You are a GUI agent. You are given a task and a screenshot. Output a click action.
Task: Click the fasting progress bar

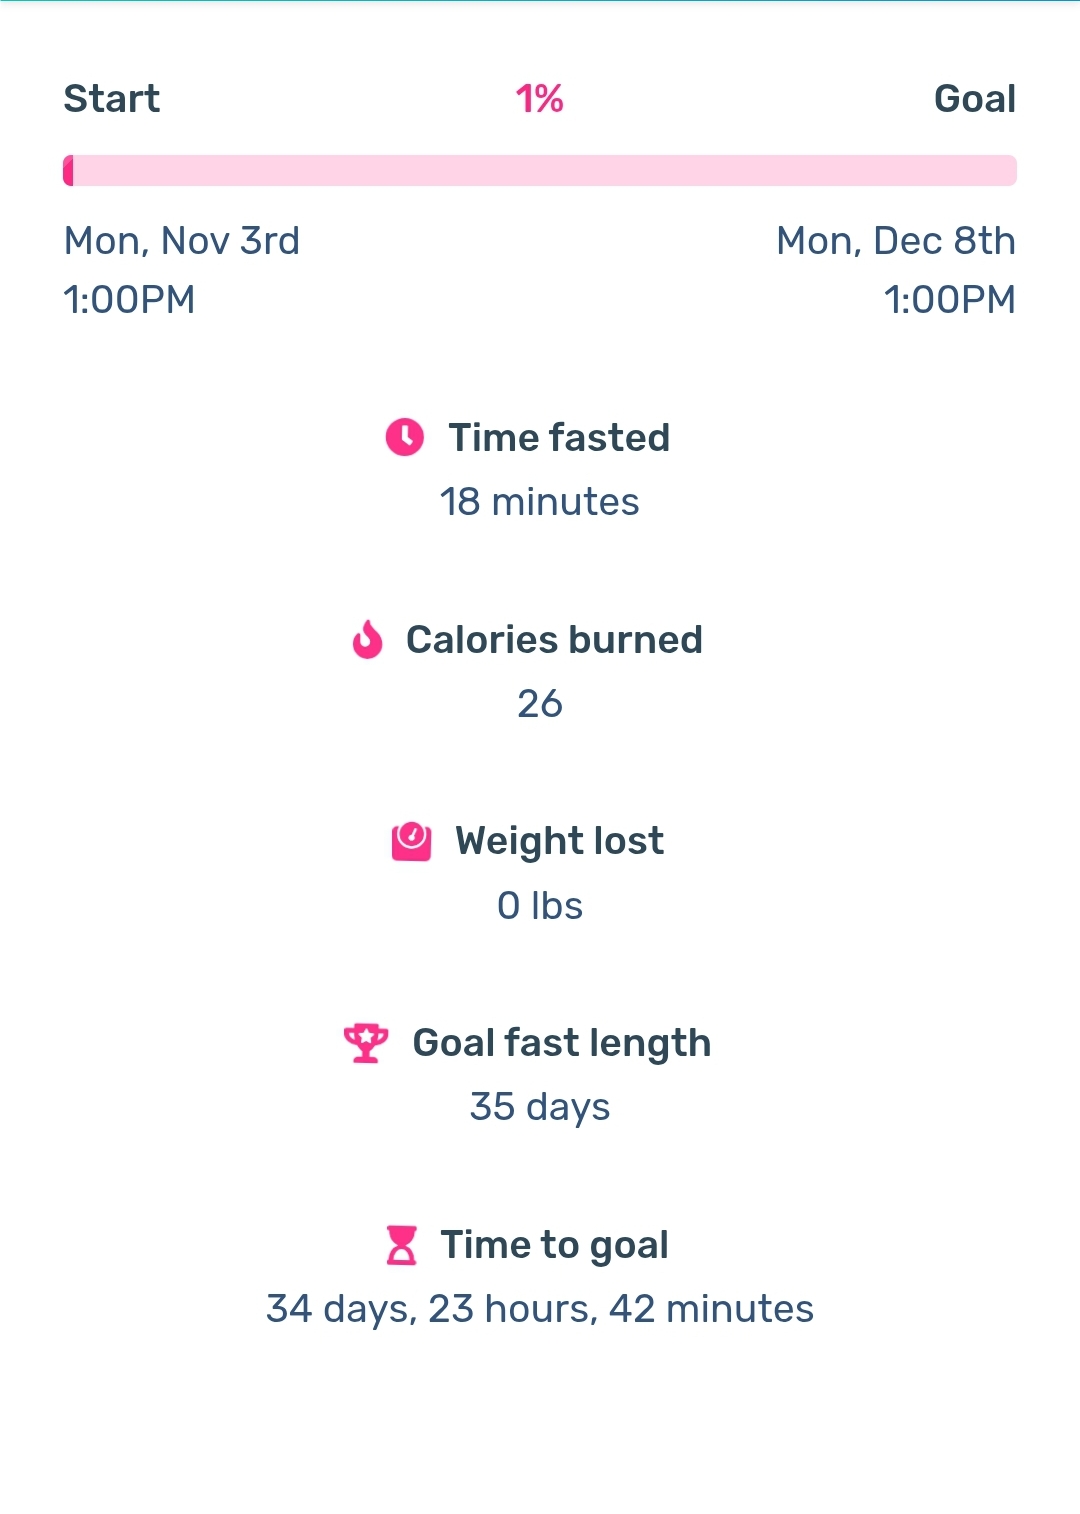pyautogui.click(x=540, y=170)
